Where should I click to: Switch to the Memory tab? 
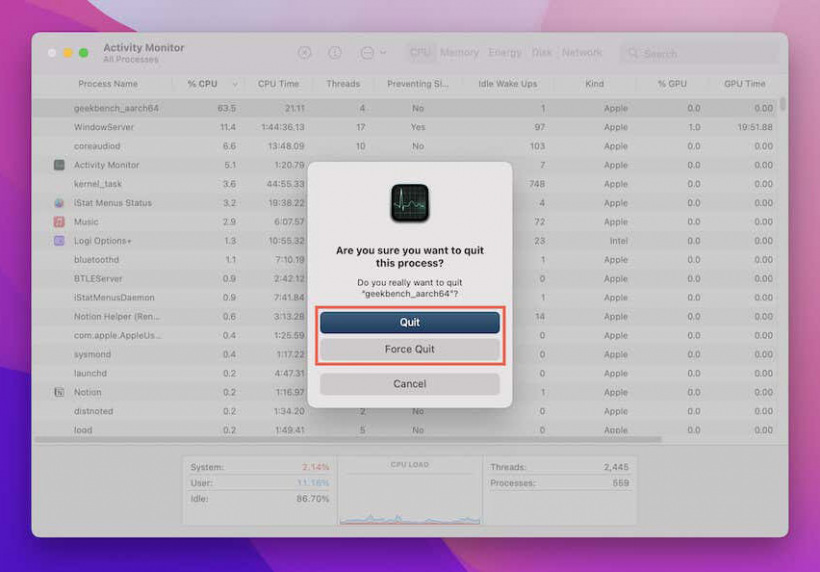point(459,53)
